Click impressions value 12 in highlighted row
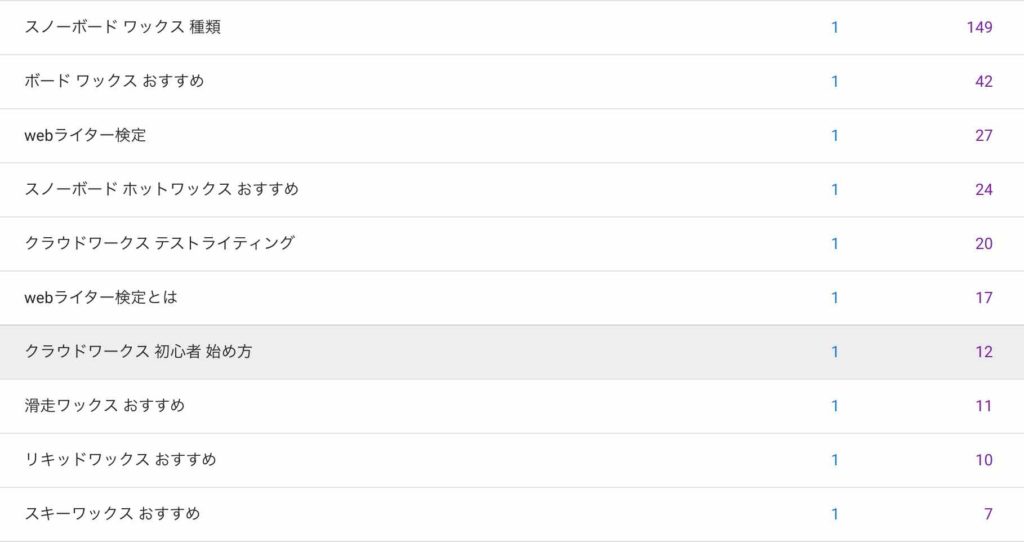 984,352
